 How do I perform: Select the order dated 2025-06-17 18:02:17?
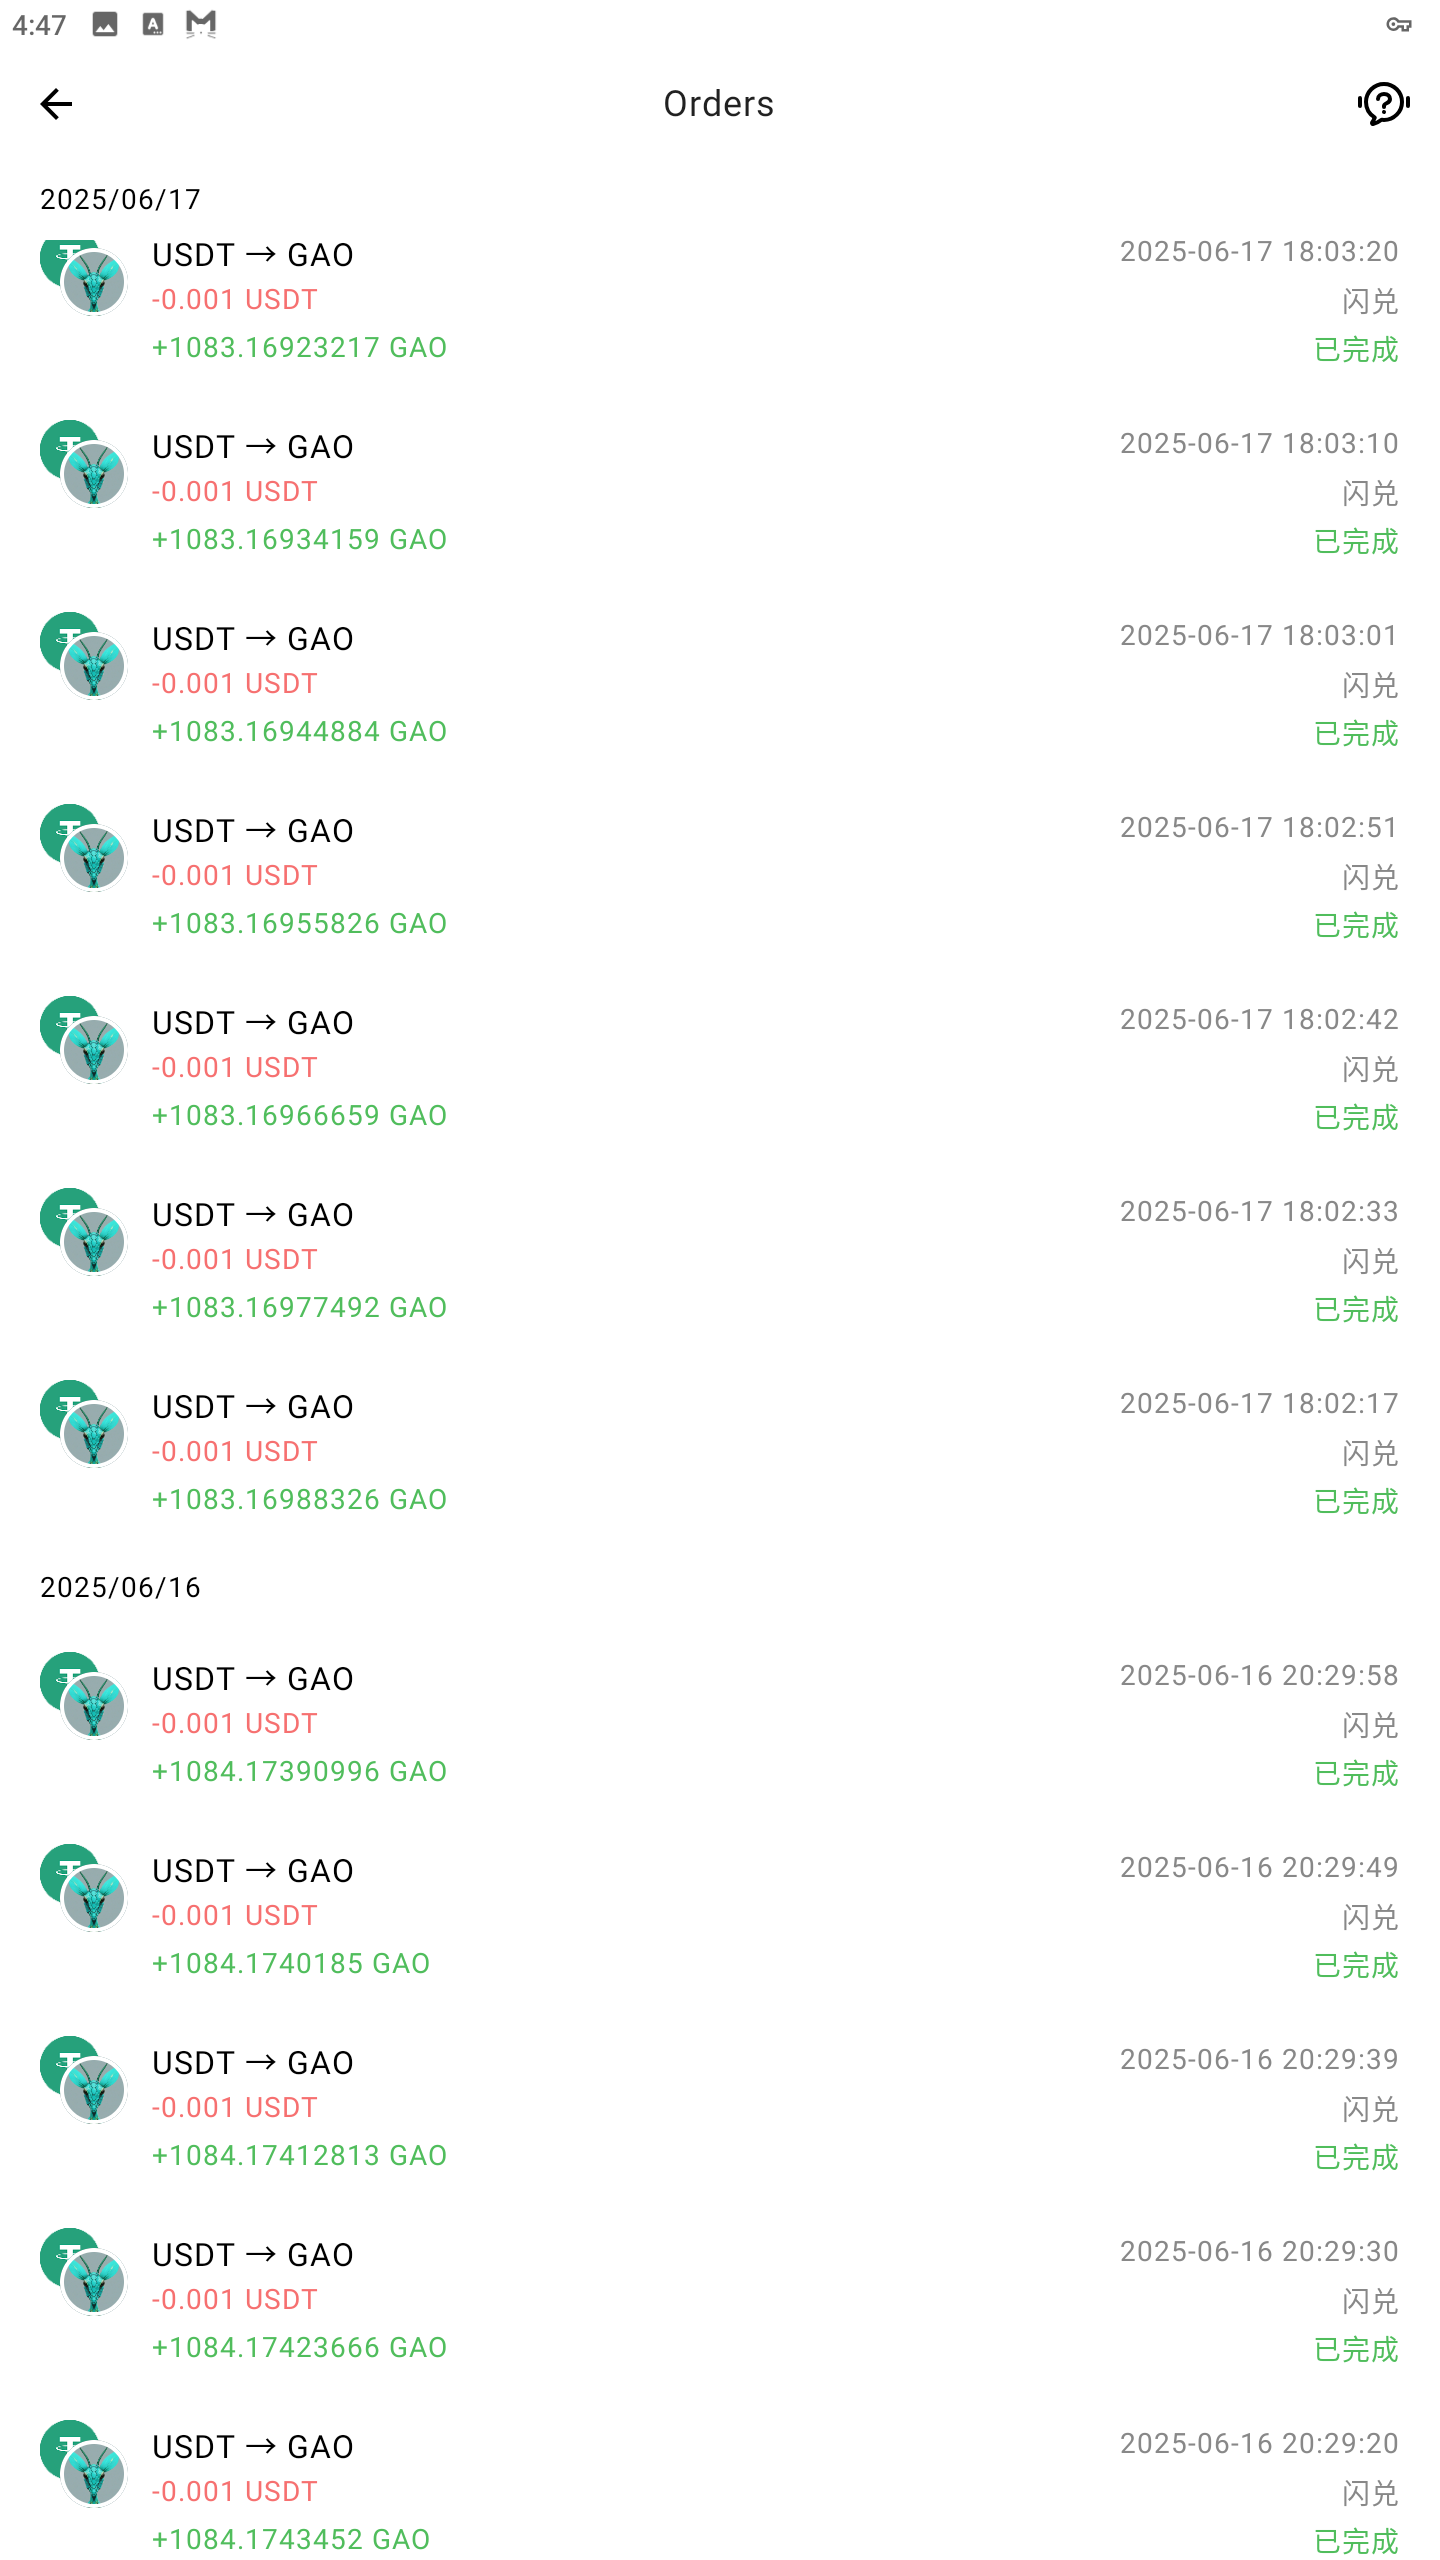[x=720, y=1452]
